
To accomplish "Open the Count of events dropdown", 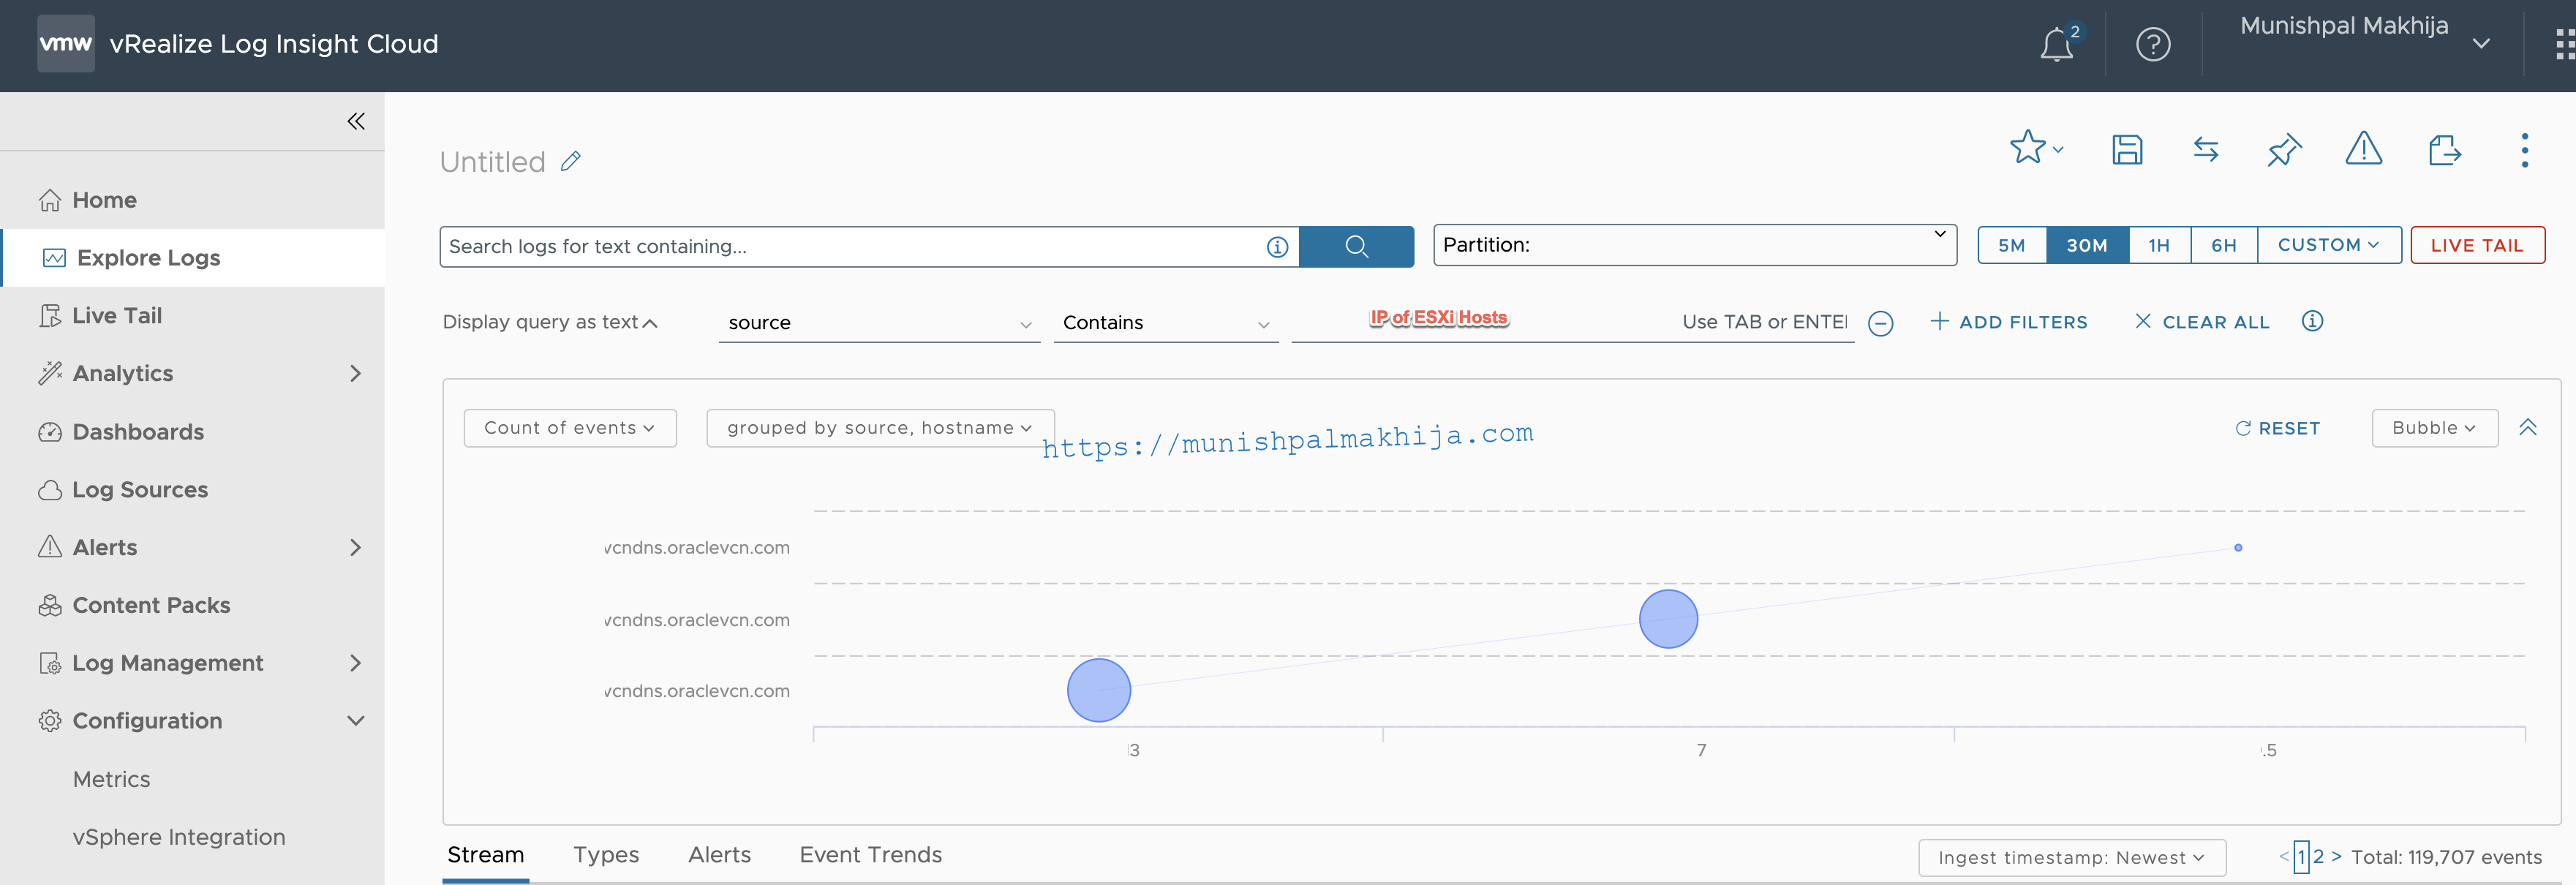I will tap(570, 428).
